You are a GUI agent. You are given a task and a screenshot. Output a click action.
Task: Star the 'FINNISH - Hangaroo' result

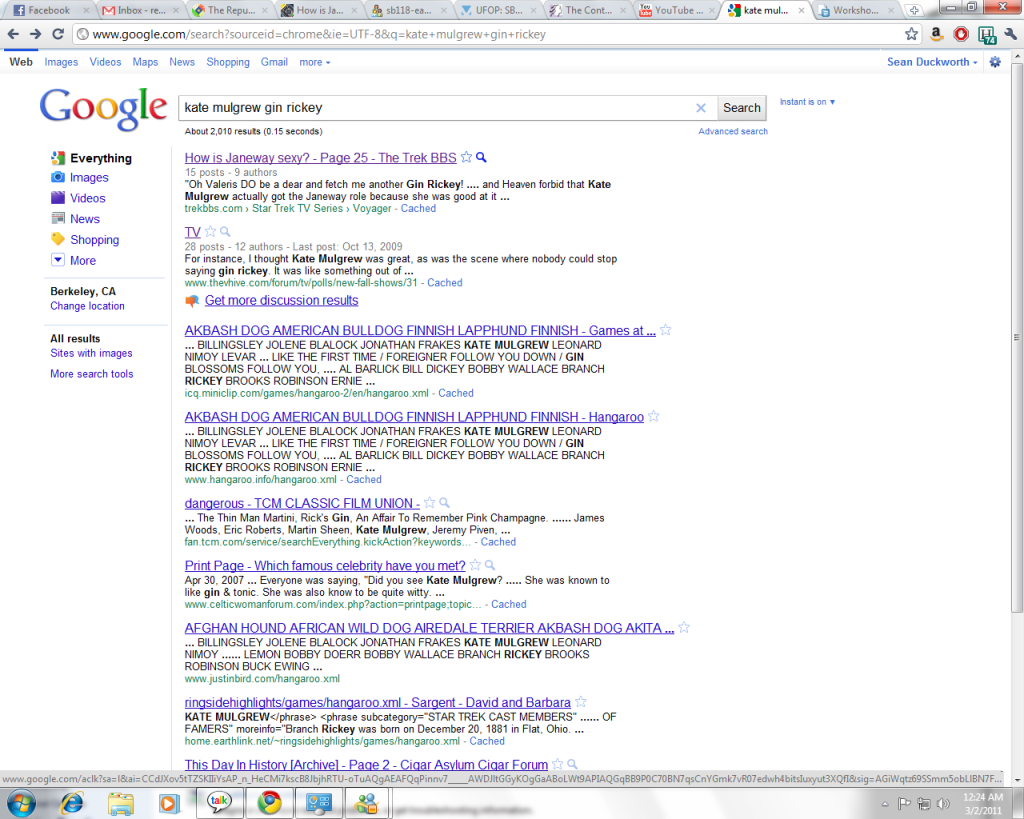pos(654,416)
